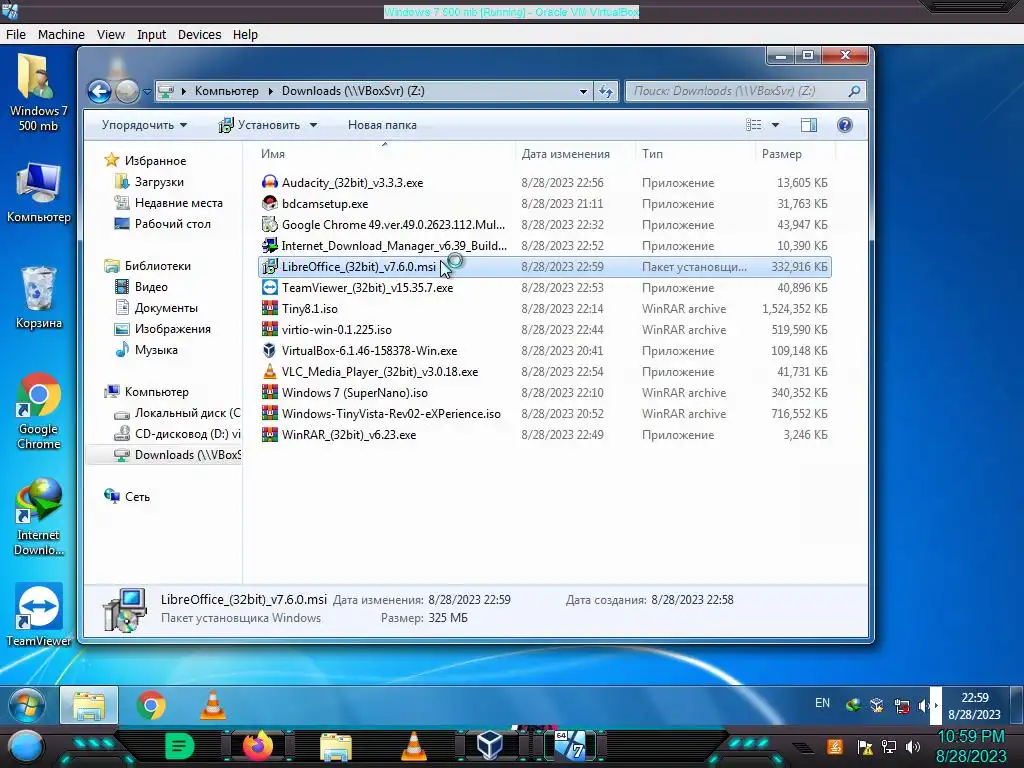Sort by Дата изменения column header
The width and height of the screenshot is (1024, 768).
pyautogui.click(x=566, y=154)
